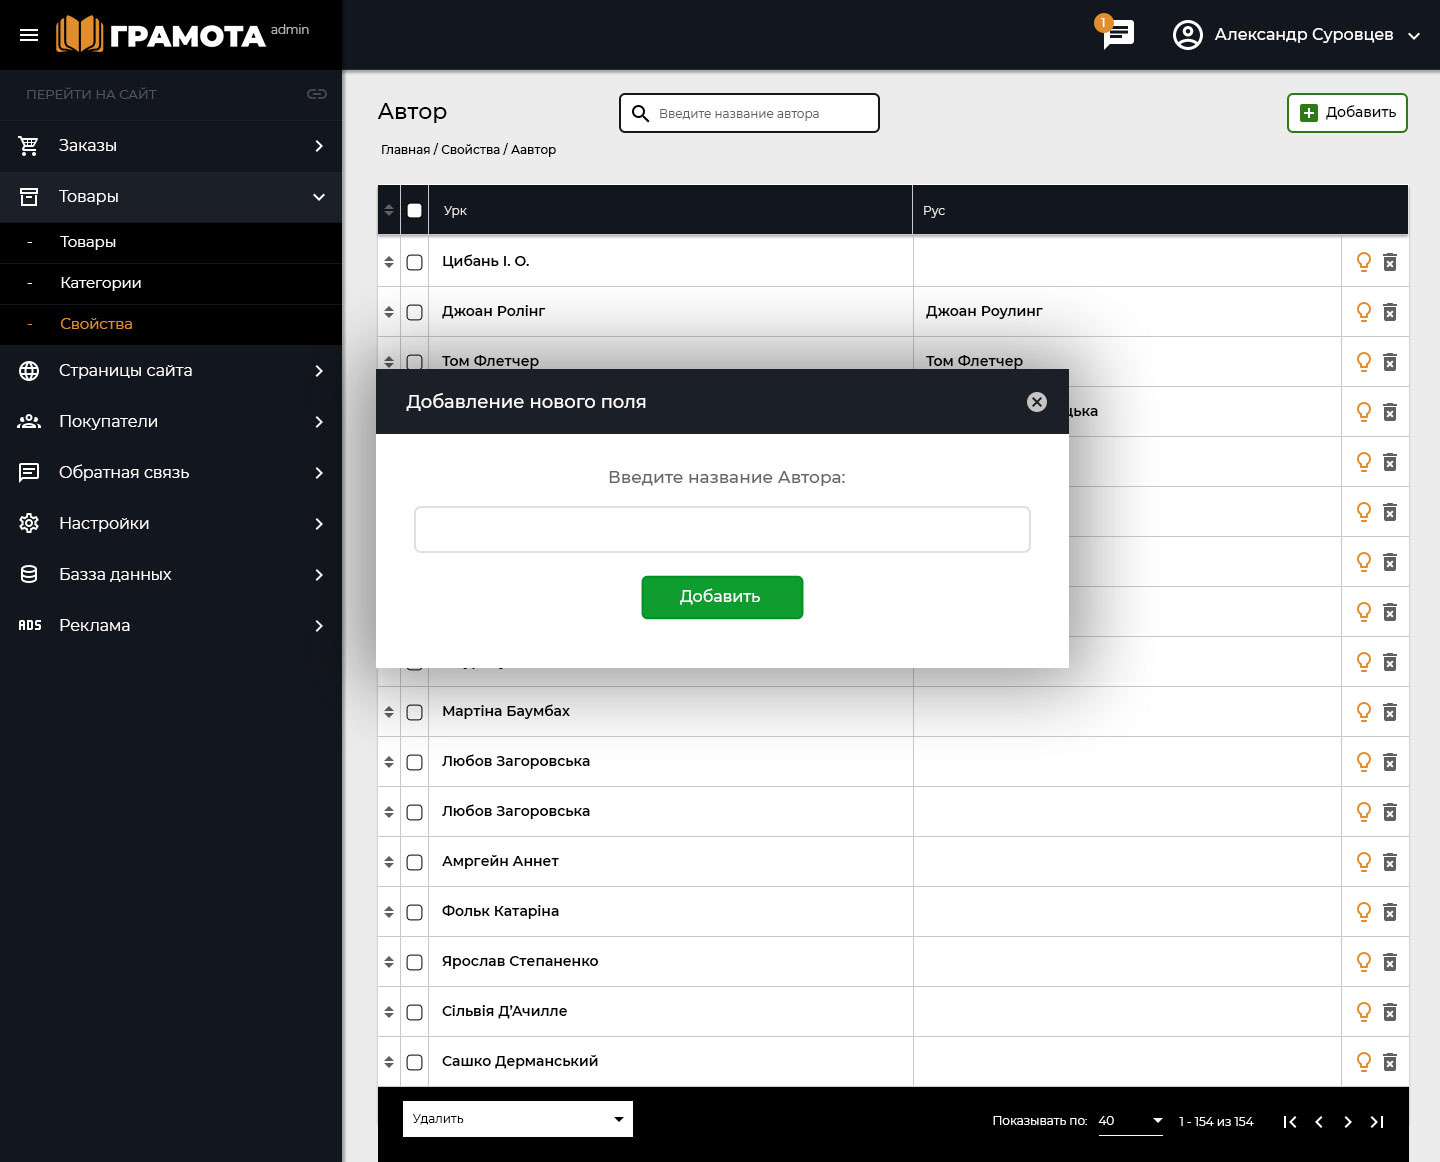
Task: Open user menu chevron by Александр Суровцев
Action: tap(1414, 36)
